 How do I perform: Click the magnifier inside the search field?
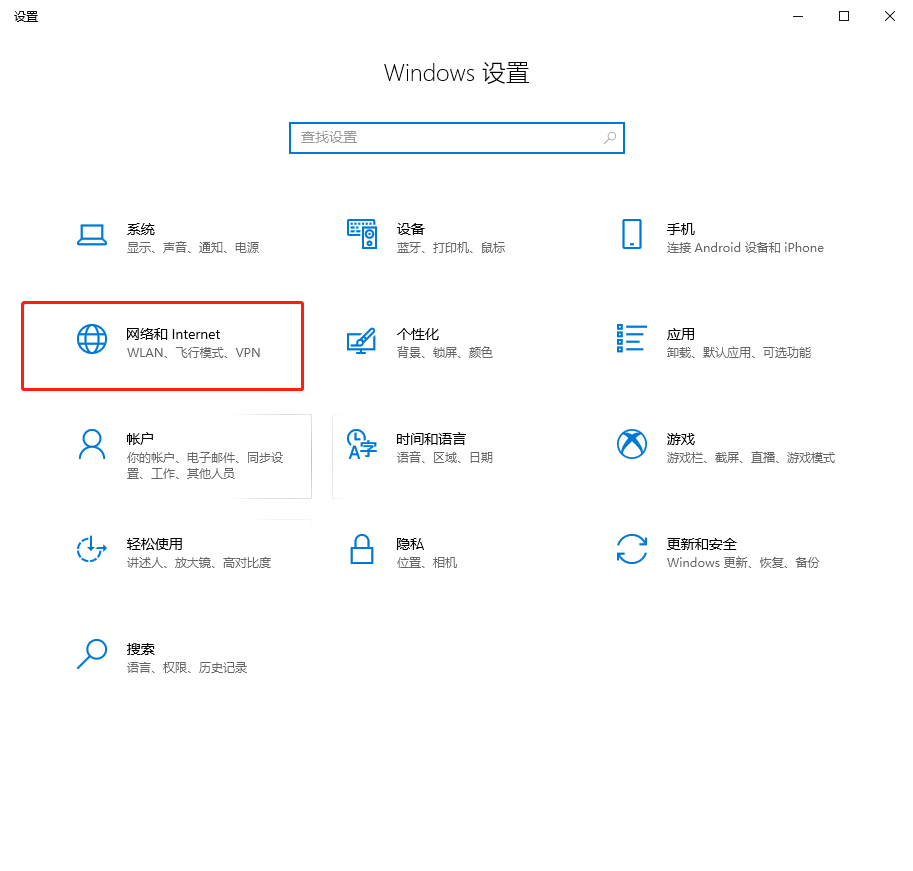[x=609, y=137]
